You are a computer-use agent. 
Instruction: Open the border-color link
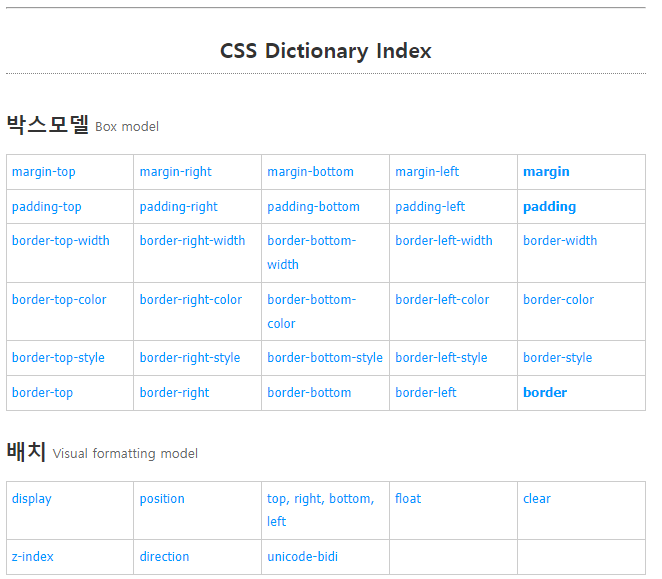(x=558, y=300)
